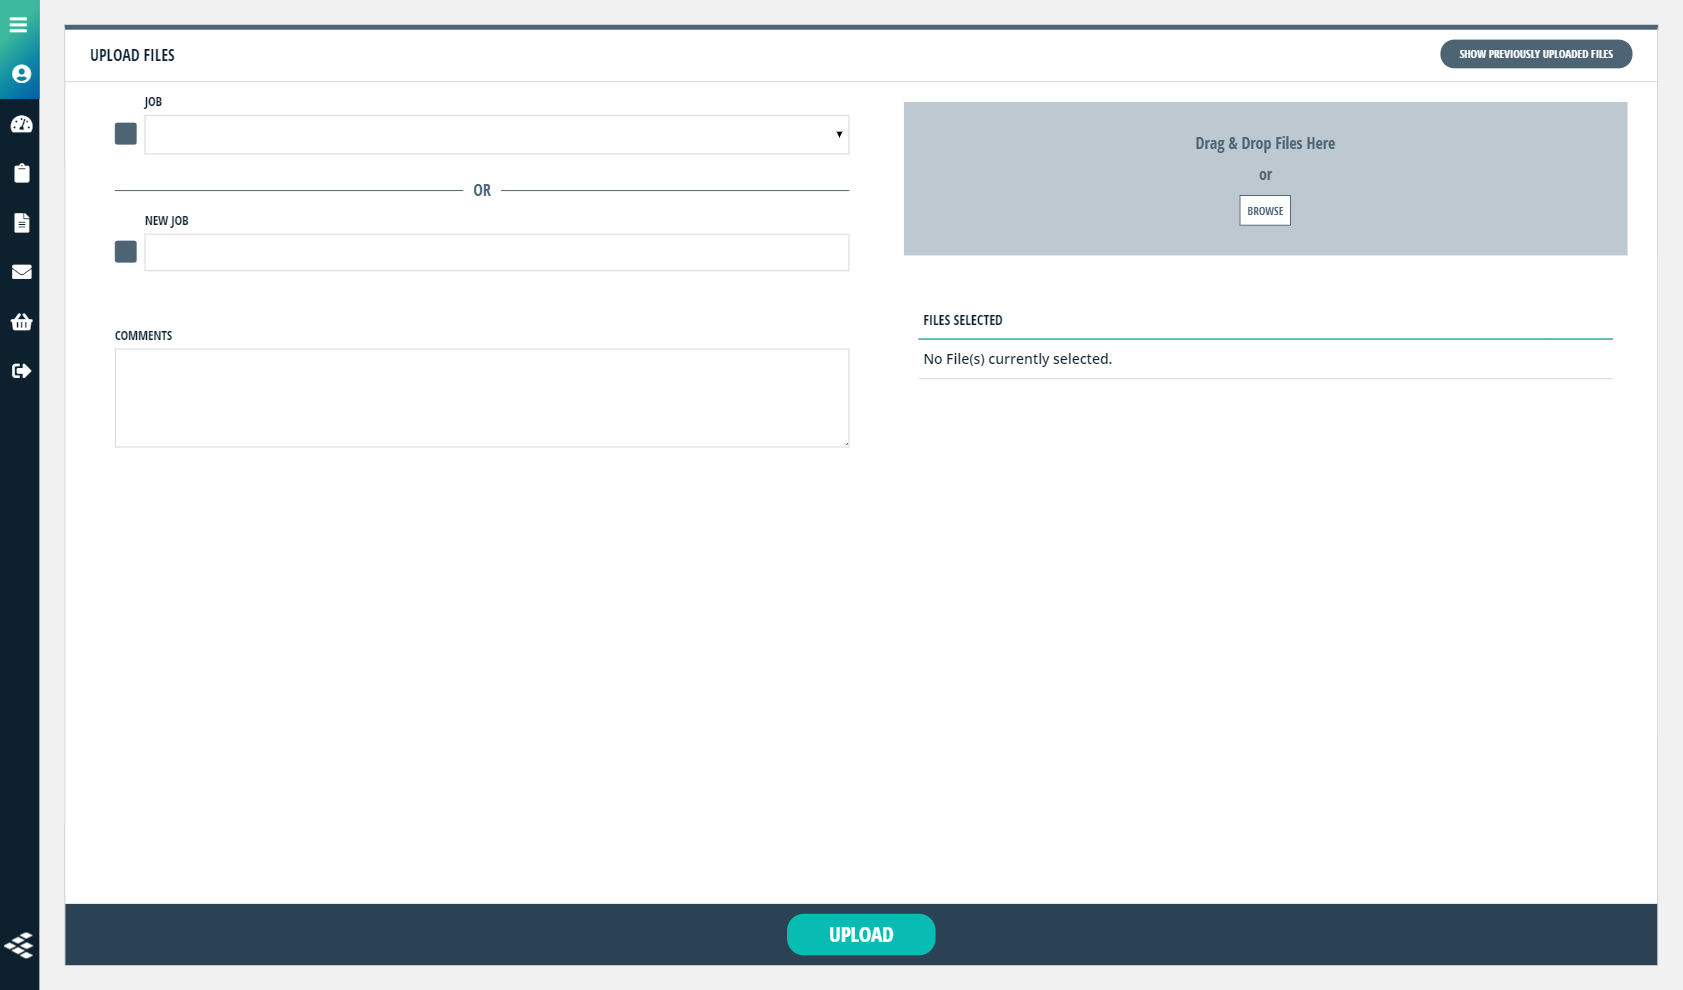This screenshot has width=1683, height=990.
Task: Click the logout arrow icon
Action: point(21,371)
